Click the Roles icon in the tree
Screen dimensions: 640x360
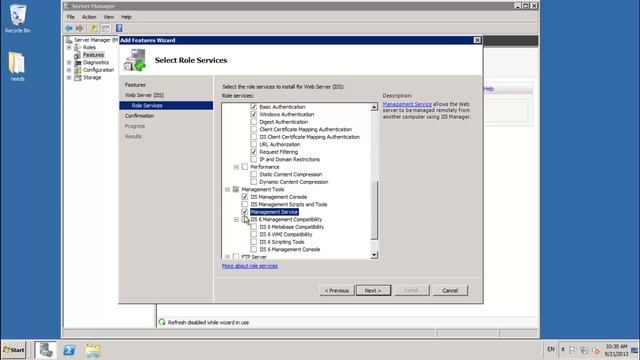(78, 47)
